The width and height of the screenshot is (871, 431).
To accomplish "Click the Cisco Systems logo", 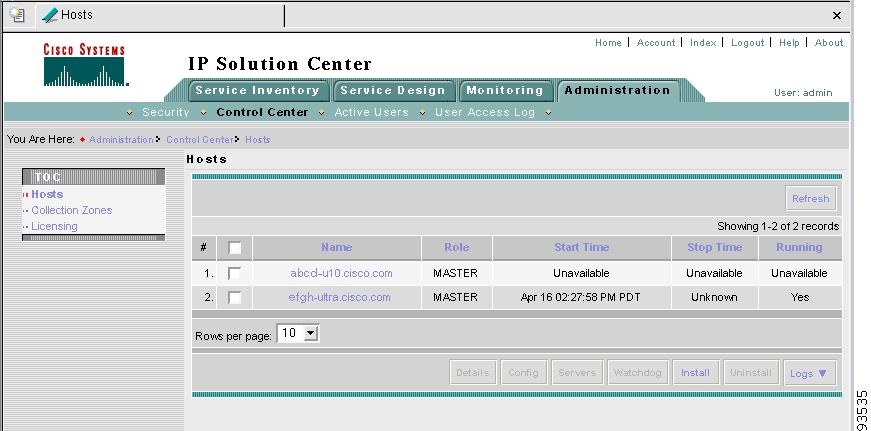I will (x=85, y=65).
